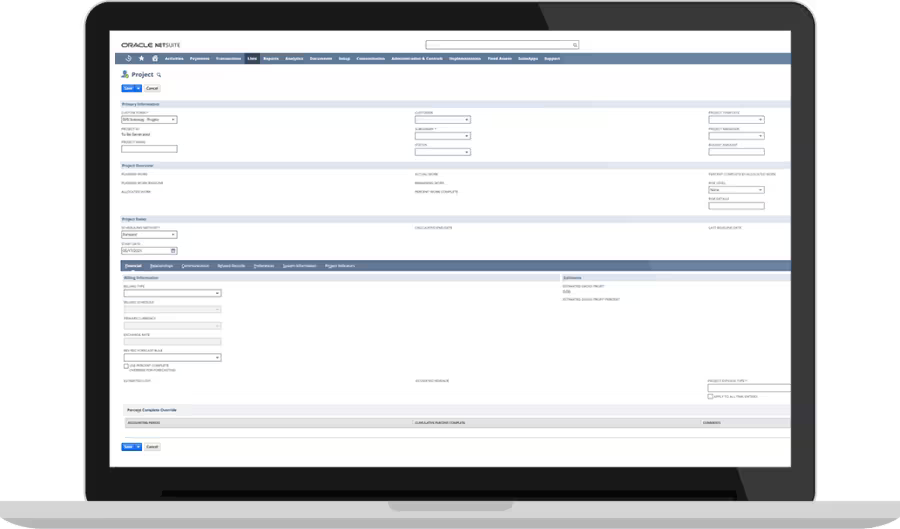Click the Recent Records clock icon
900x529 pixels.
(127, 59)
